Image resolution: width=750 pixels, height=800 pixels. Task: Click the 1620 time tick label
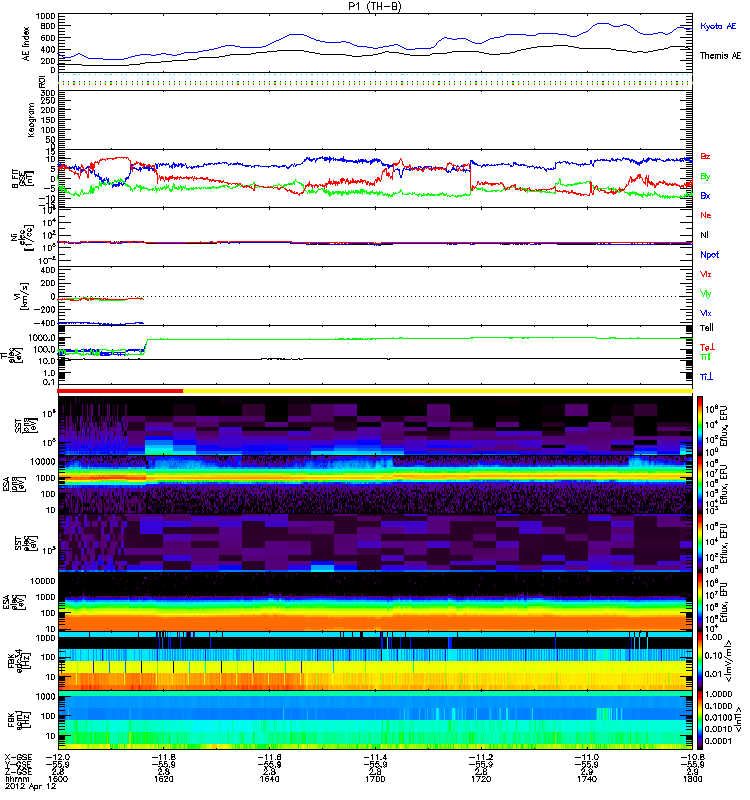[163, 779]
